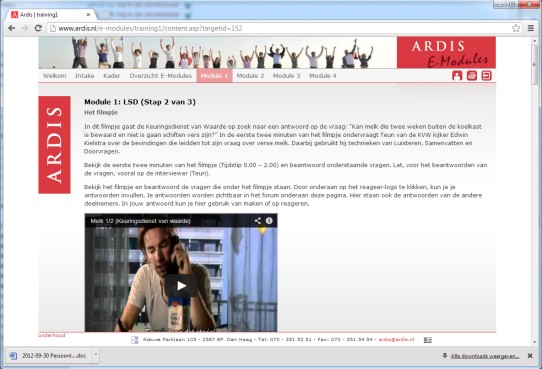This screenshot has height=369, width=542.
Task: Play the Melk 1/2 video
Action: click(x=181, y=286)
